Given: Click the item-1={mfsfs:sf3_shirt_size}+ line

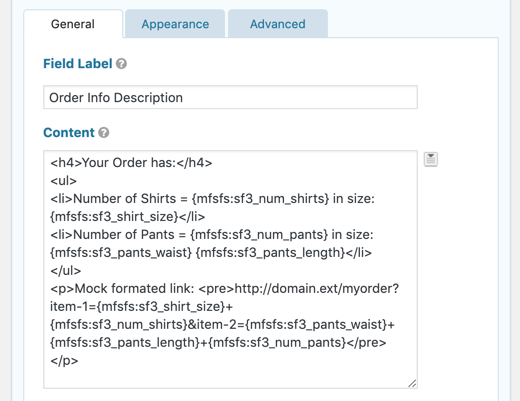Looking at the screenshot, I should (141, 307).
